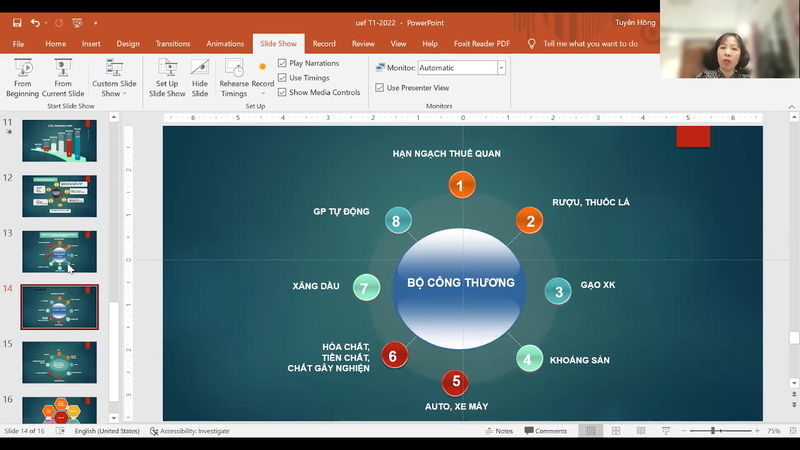The image size is (800, 450).
Task: Toggle the Play Narrations checkbox
Action: [x=283, y=63]
